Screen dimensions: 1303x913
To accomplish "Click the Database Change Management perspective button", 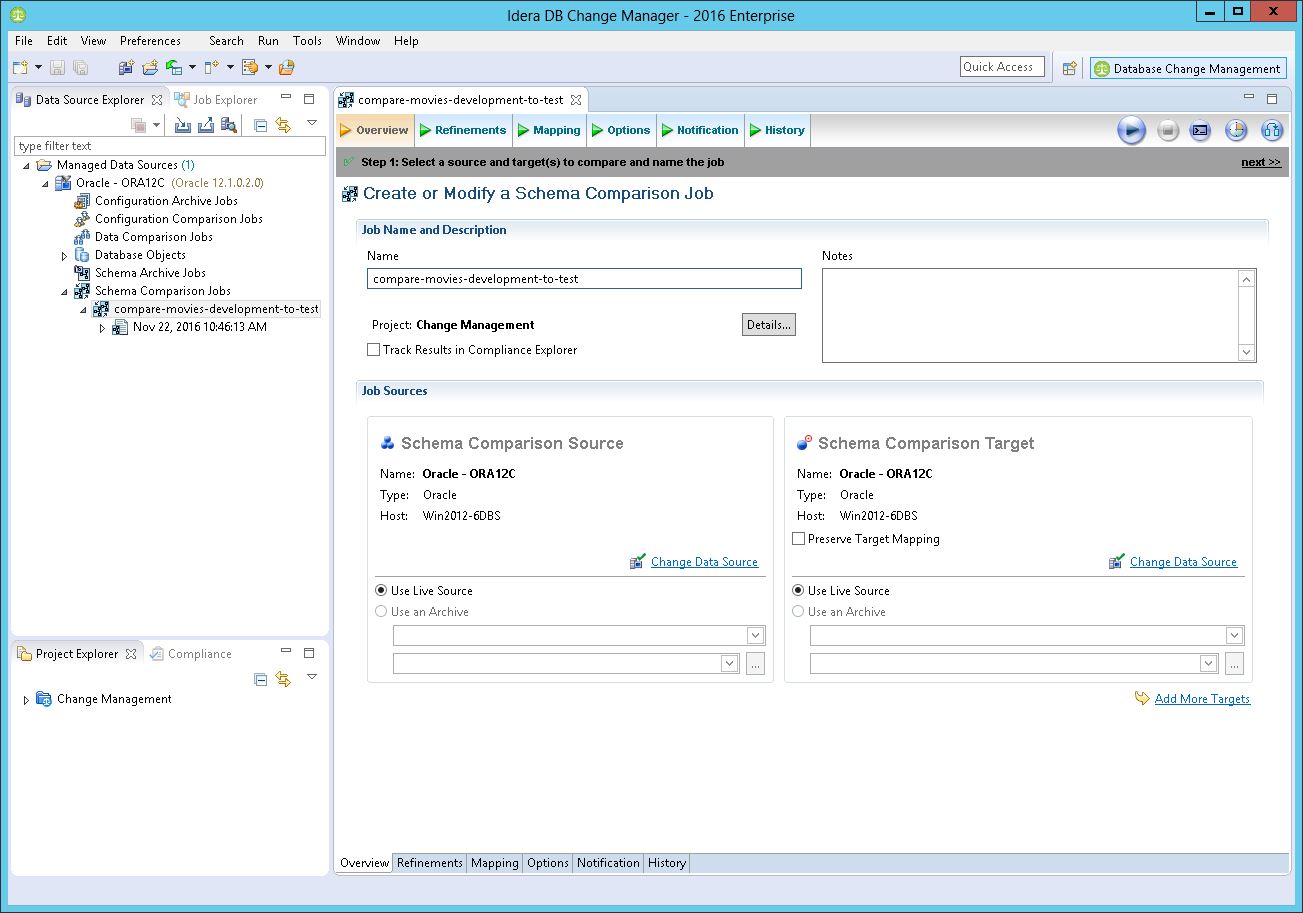I will click(x=1188, y=68).
